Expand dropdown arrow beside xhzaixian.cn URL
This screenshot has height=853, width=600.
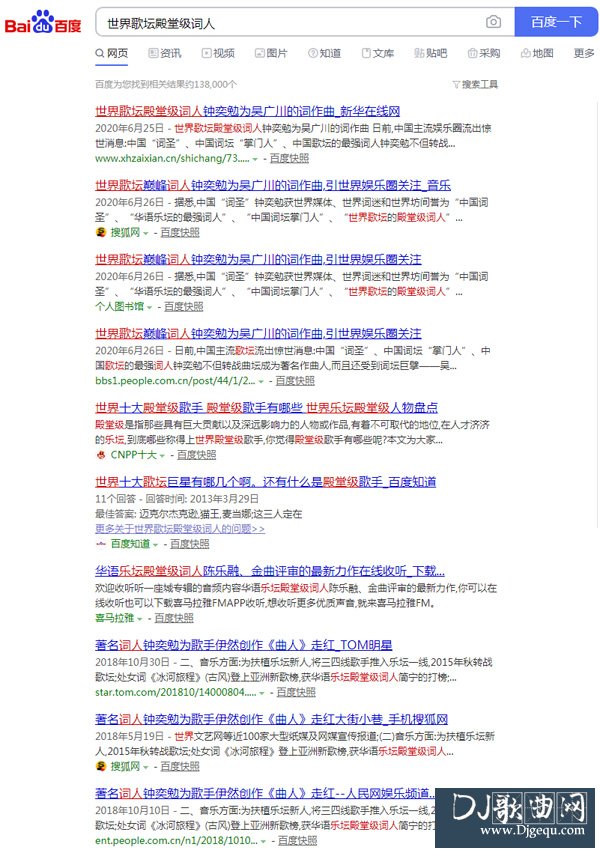pyautogui.click(x=255, y=159)
